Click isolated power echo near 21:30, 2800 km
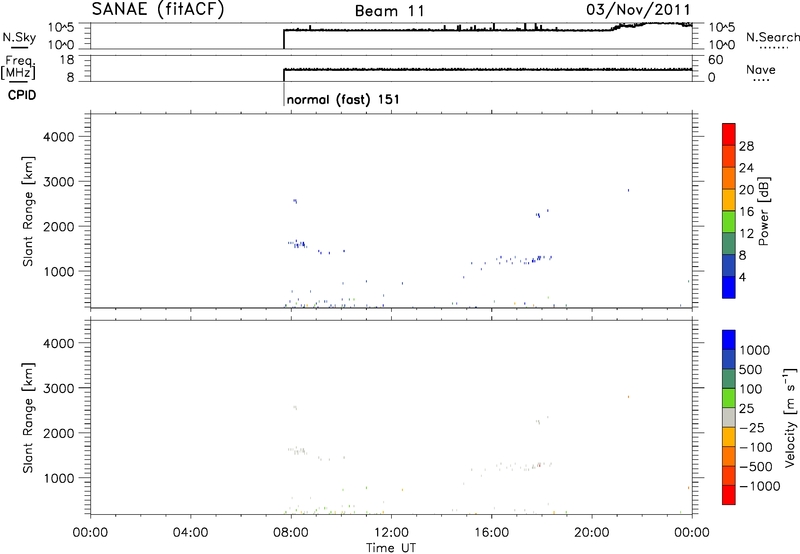The image size is (800, 554). (629, 190)
